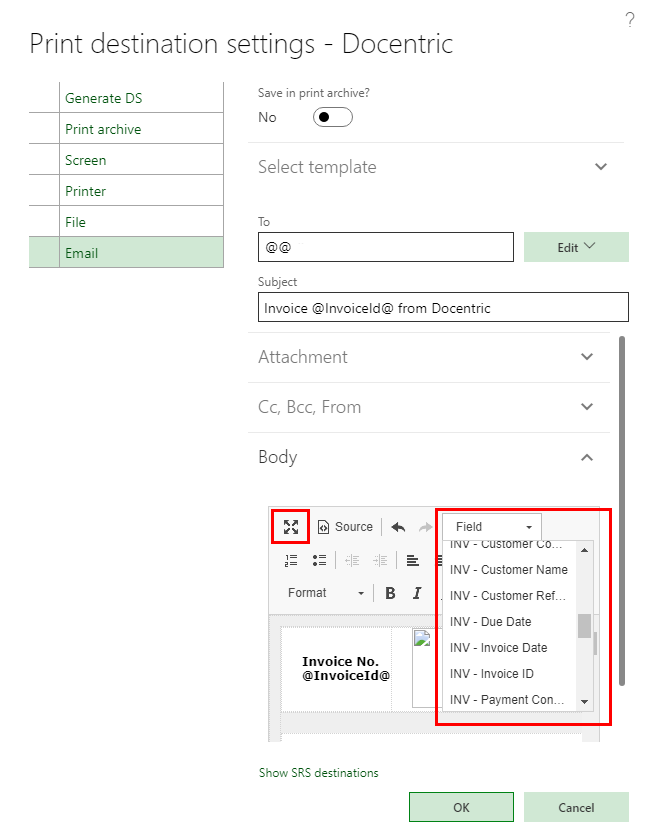
Task: Select Email destination
Action: pyautogui.click(x=141, y=253)
